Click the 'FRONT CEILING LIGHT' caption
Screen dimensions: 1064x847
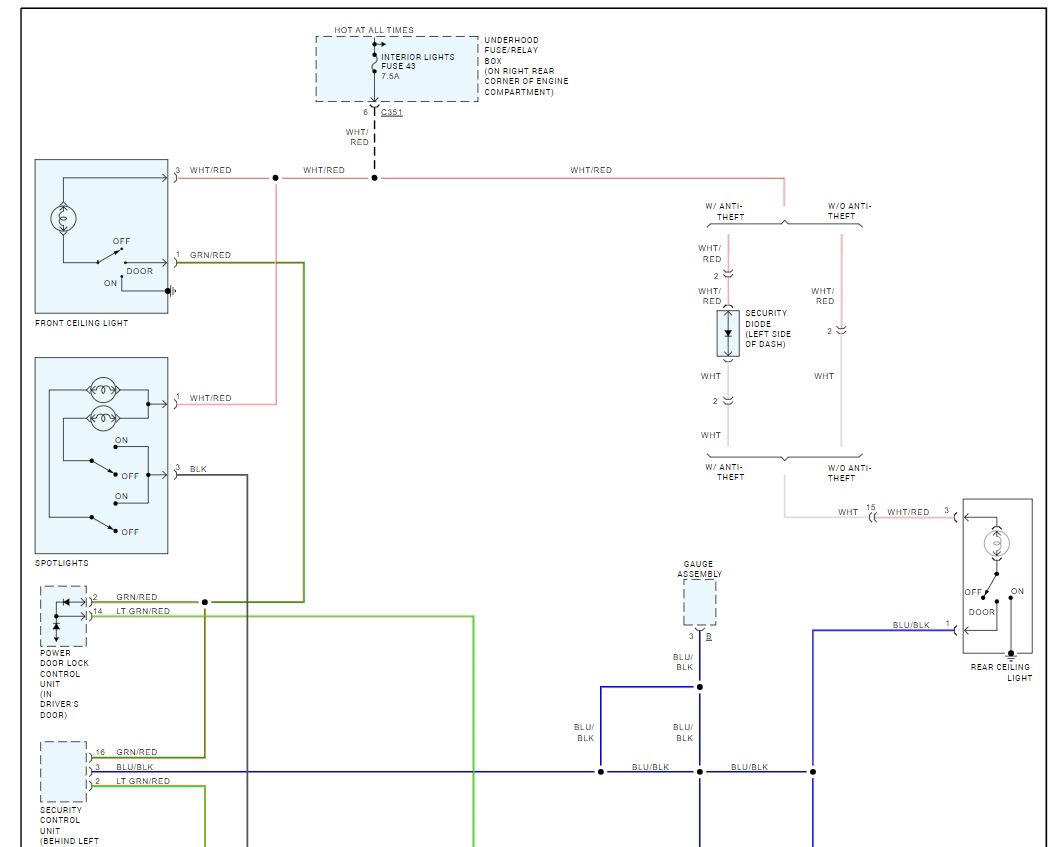[x=81, y=323]
